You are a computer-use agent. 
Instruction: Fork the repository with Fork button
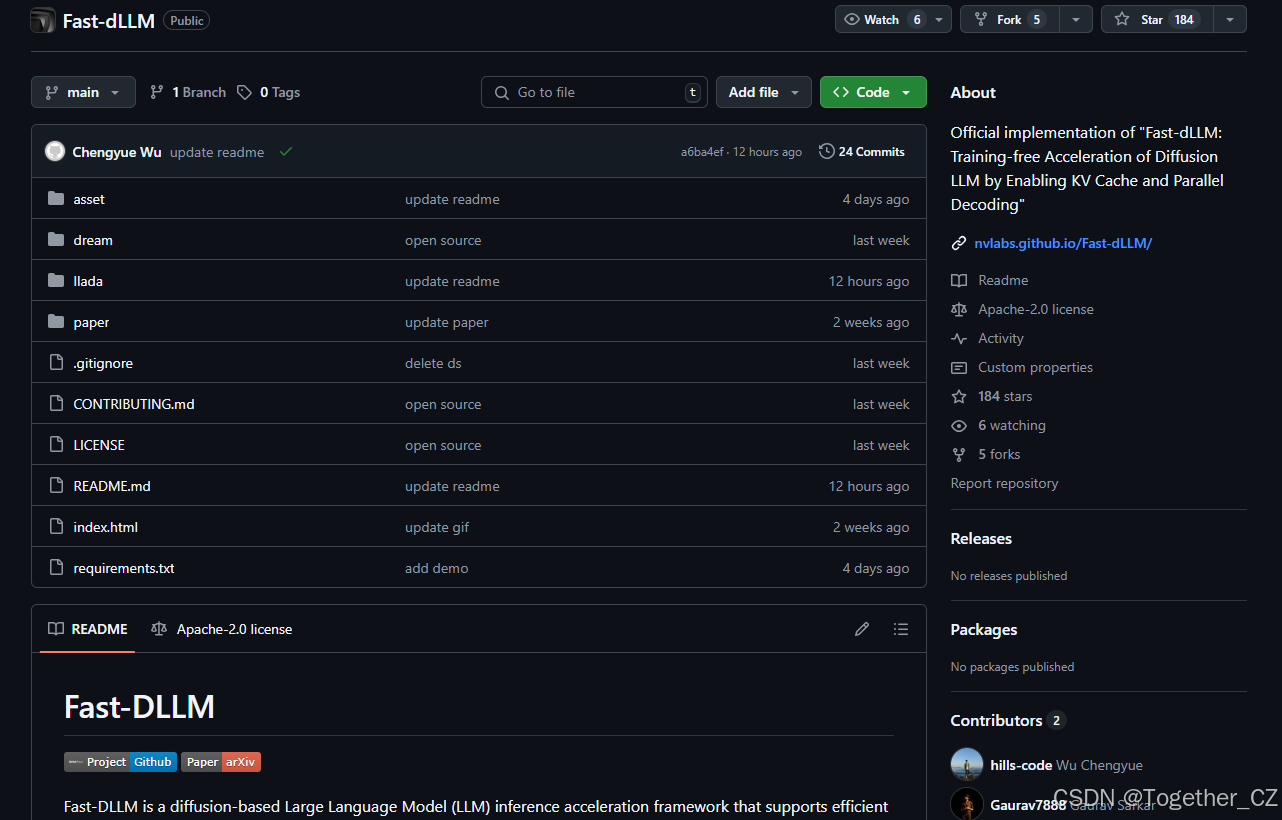pyautogui.click(x=1010, y=20)
